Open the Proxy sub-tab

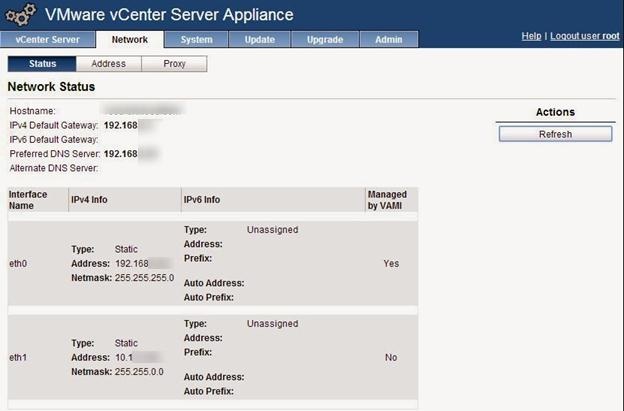pyautogui.click(x=174, y=64)
